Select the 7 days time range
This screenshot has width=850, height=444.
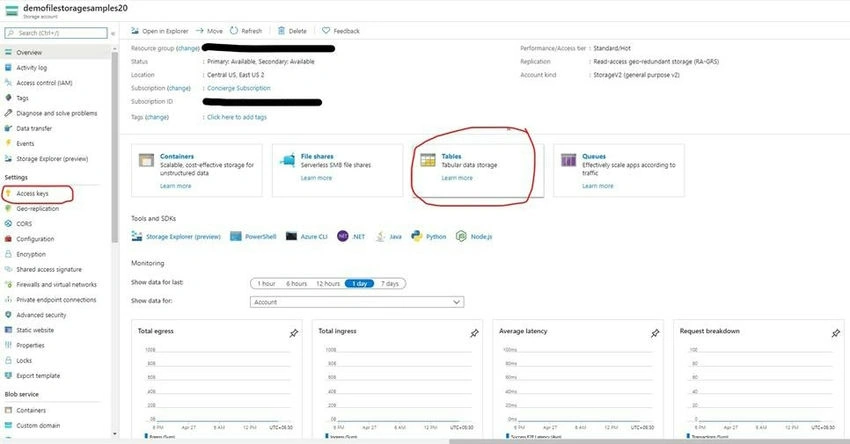389,284
